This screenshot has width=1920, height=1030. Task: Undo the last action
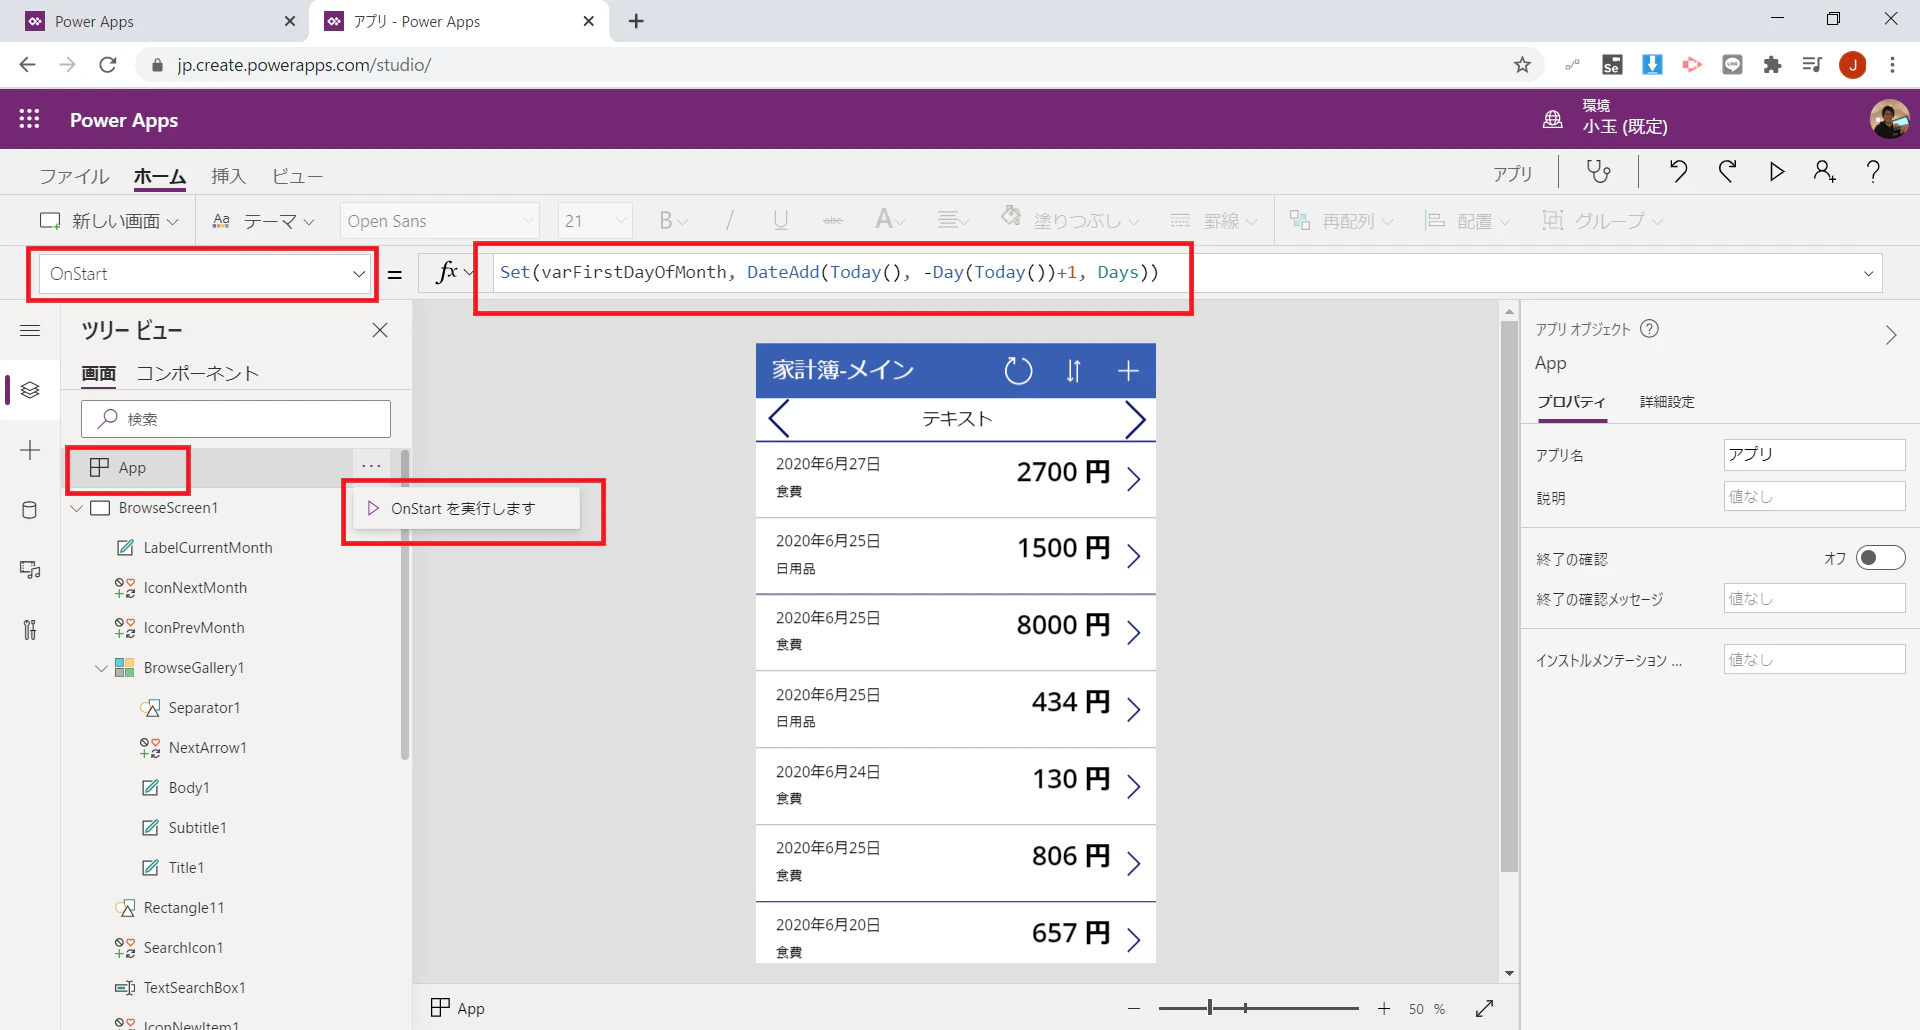click(1678, 172)
